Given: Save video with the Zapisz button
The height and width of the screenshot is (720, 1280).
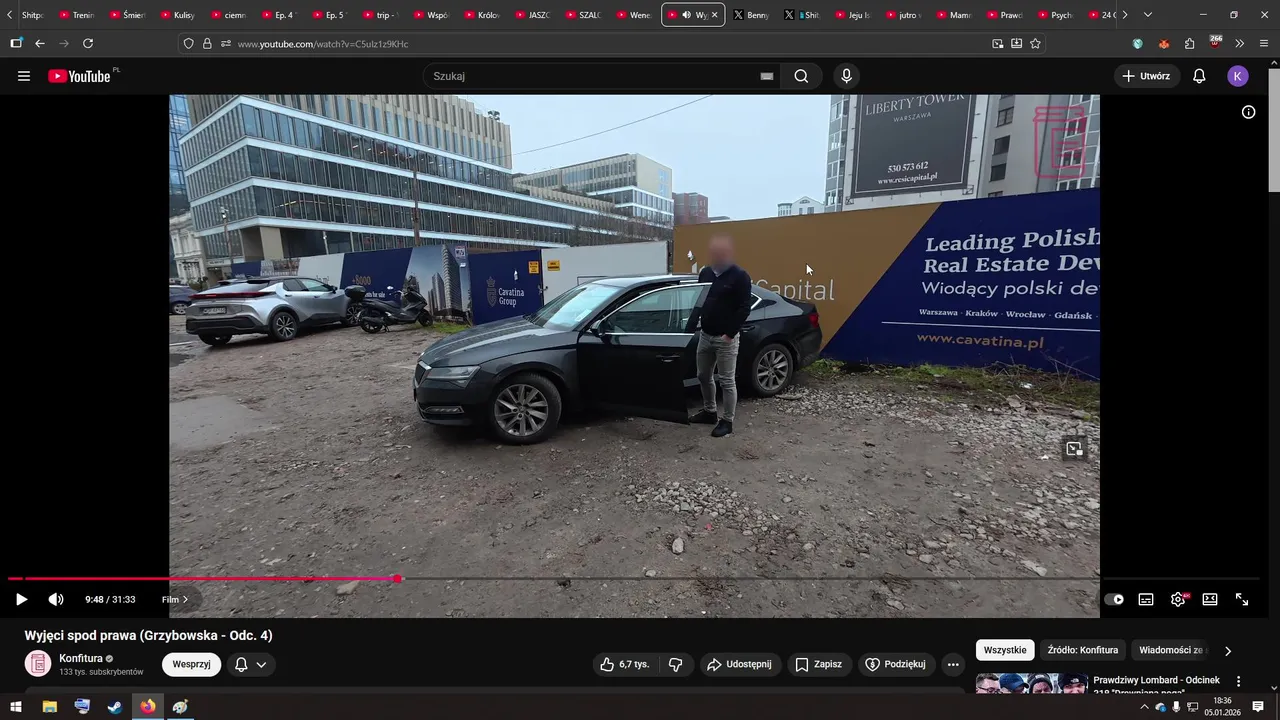Looking at the screenshot, I should tap(818, 664).
